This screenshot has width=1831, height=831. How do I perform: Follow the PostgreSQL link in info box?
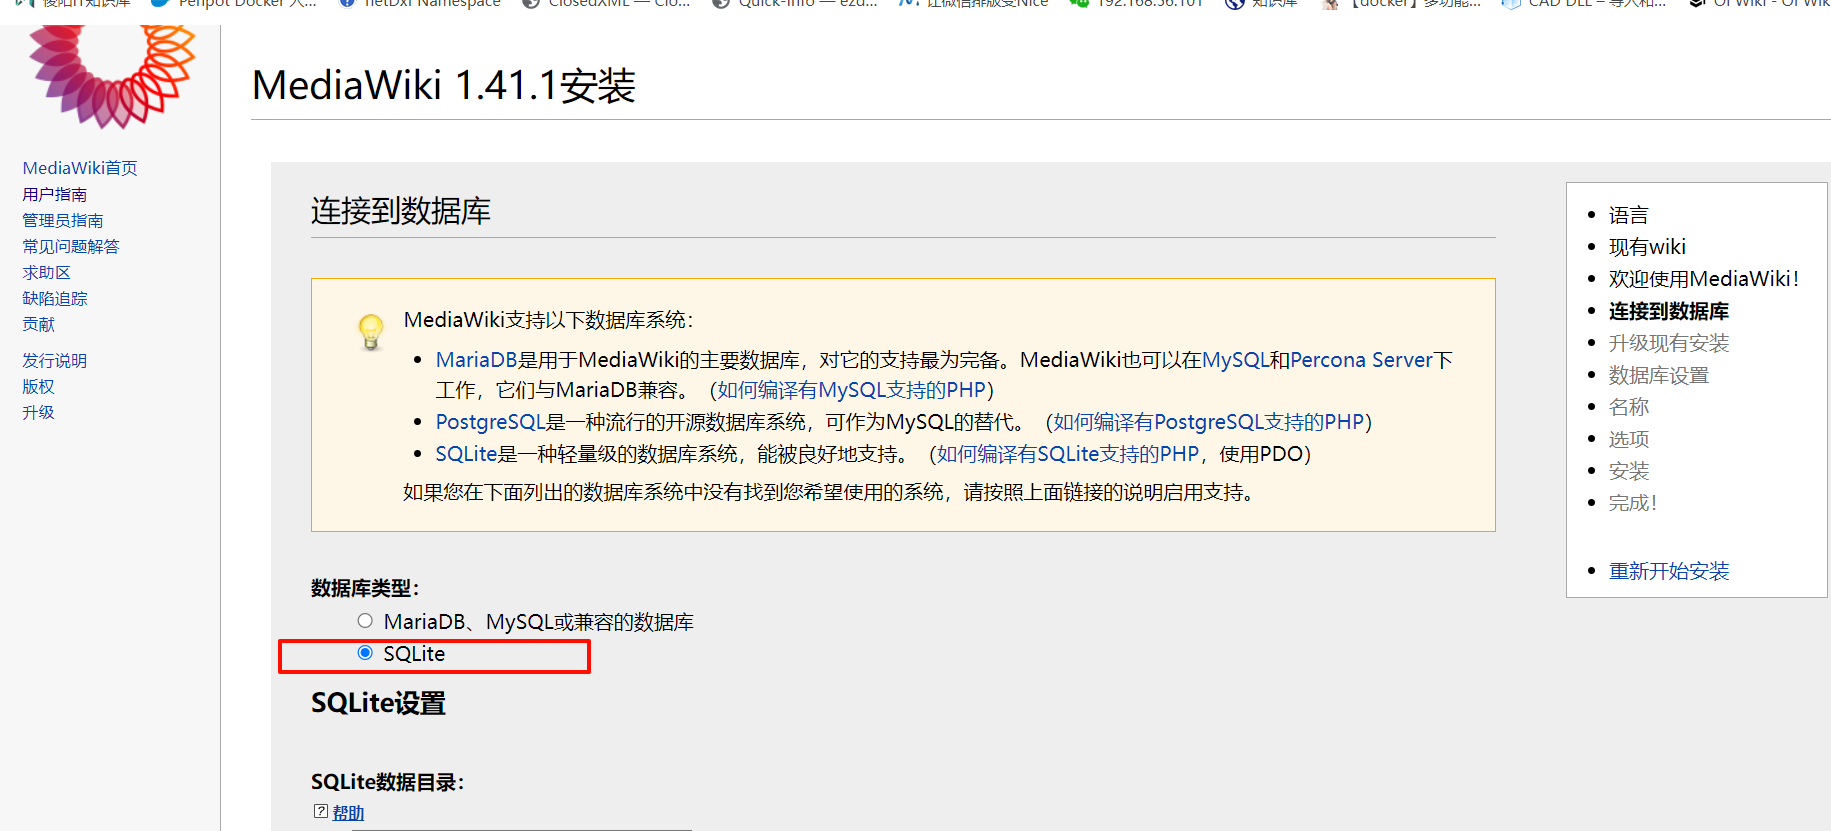pos(491,422)
